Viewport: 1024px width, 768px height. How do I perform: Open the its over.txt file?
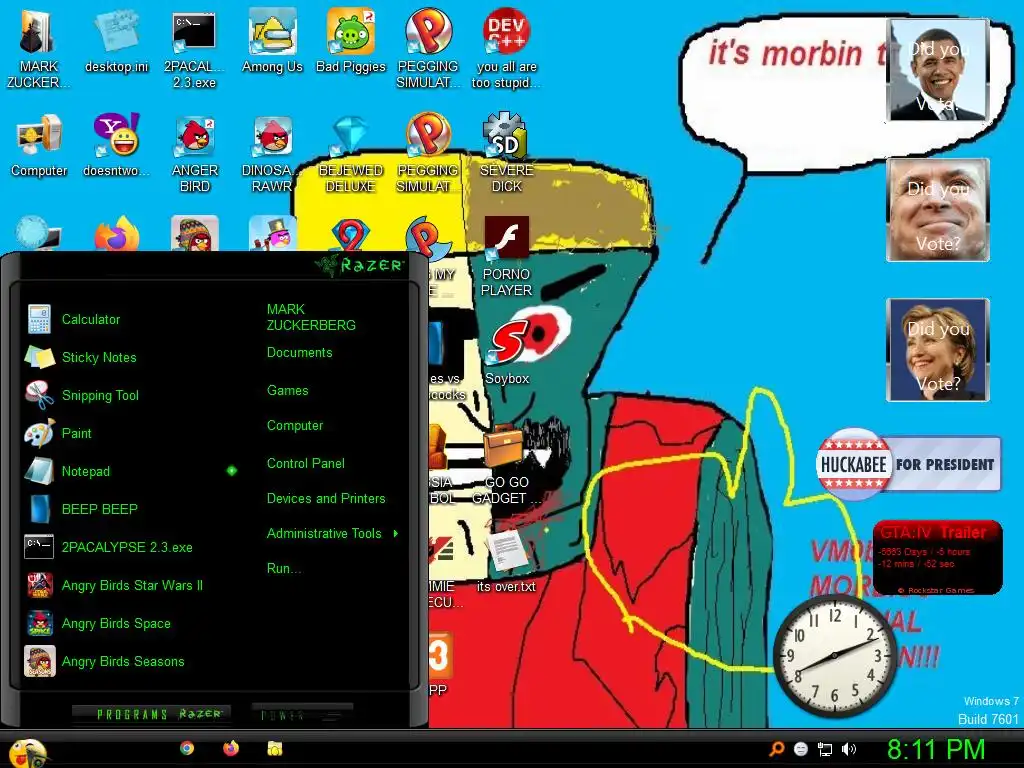click(x=506, y=560)
